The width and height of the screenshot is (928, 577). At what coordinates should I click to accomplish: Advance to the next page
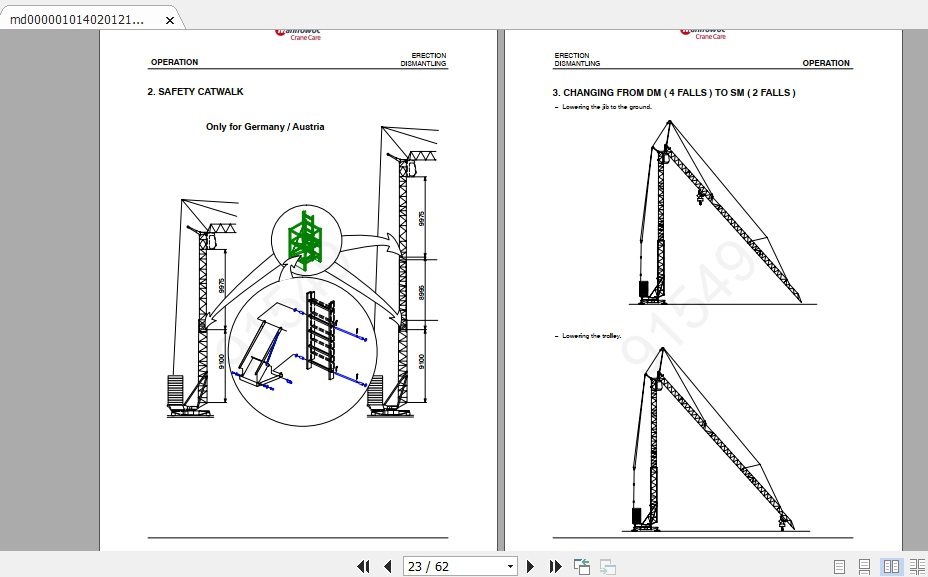[530, 566]
